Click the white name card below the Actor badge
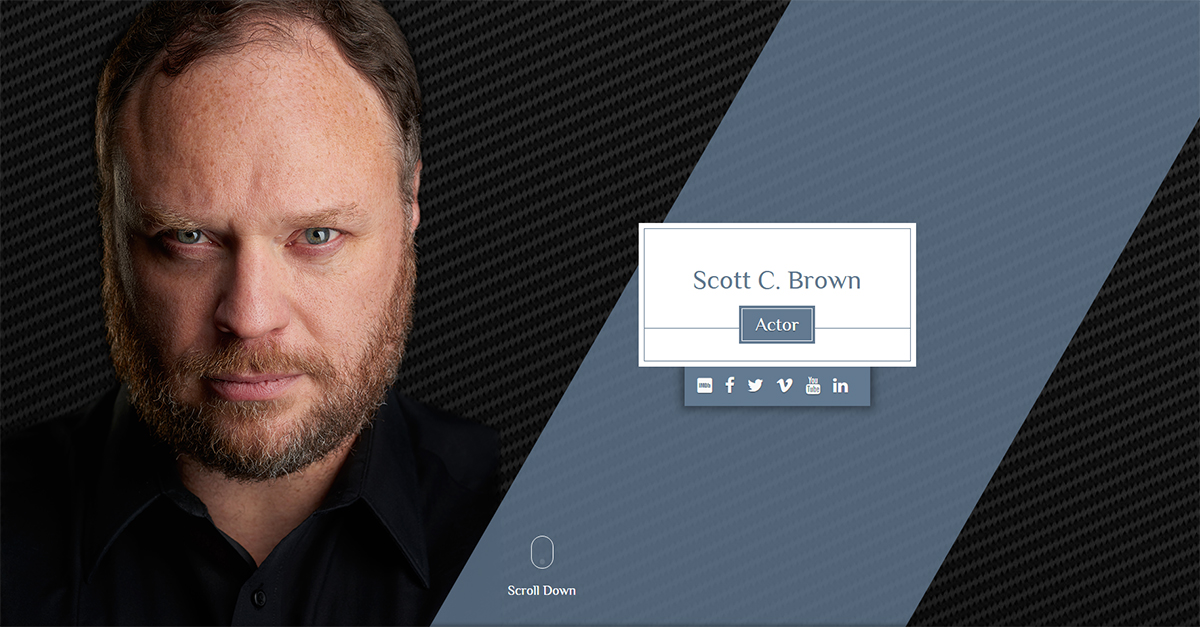This screenshot has height=627, width=1200. tap(777, 352)
